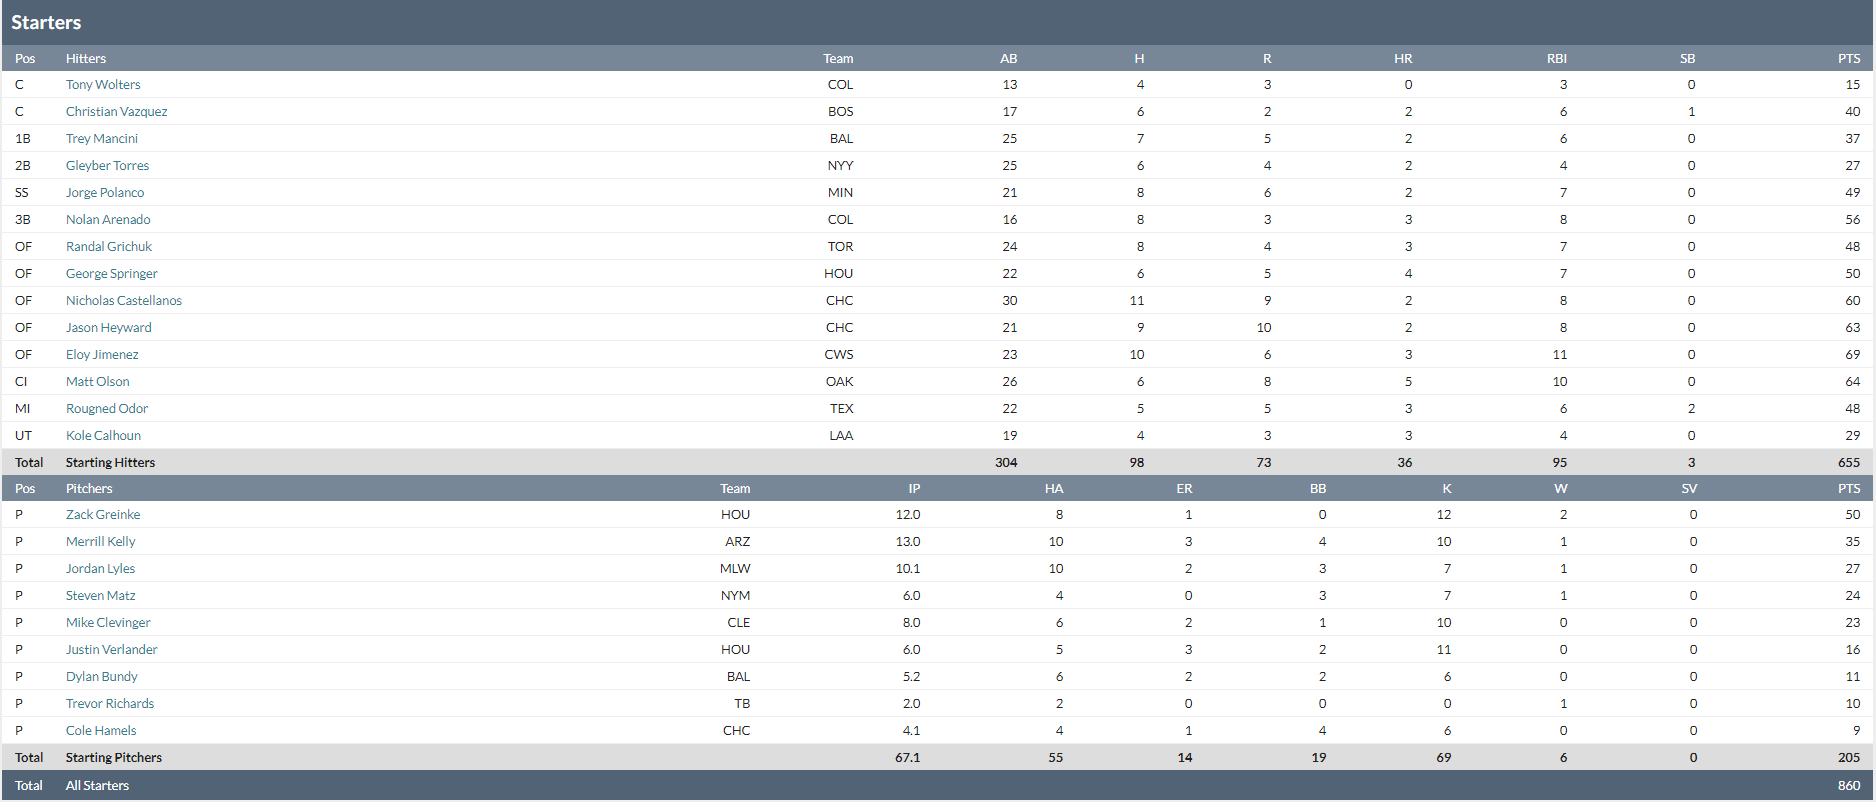
Task: Click hitters total points 655
Action: (1849, 463)
